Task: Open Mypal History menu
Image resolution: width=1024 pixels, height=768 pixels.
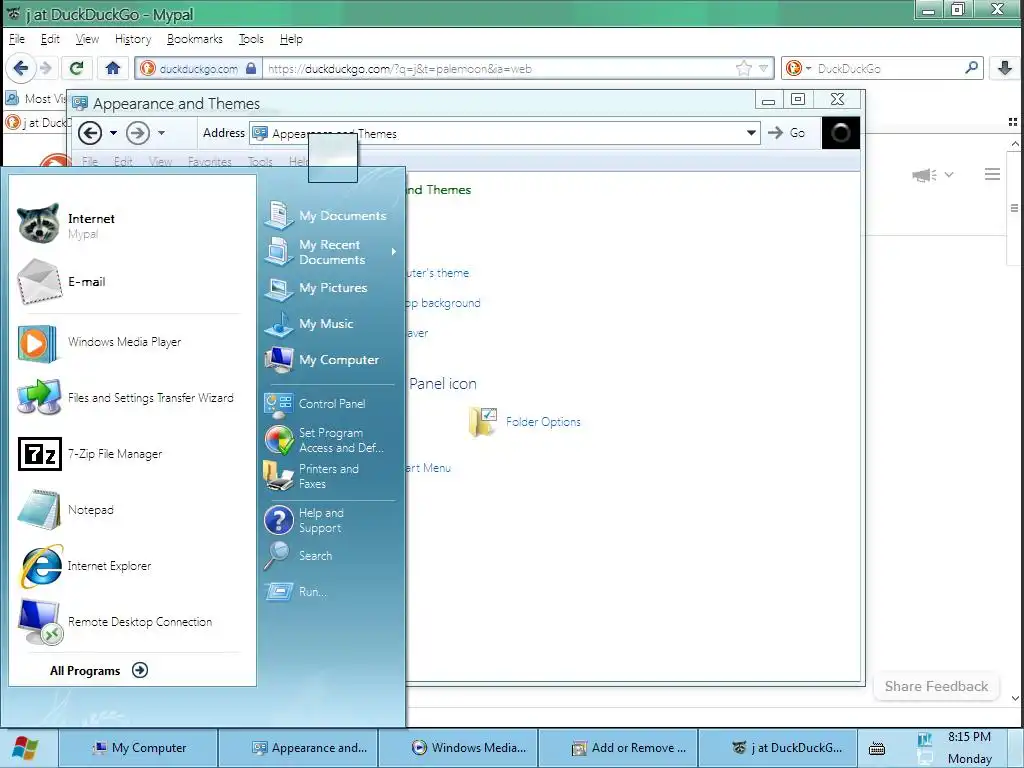Action: (x=133, y=39)
